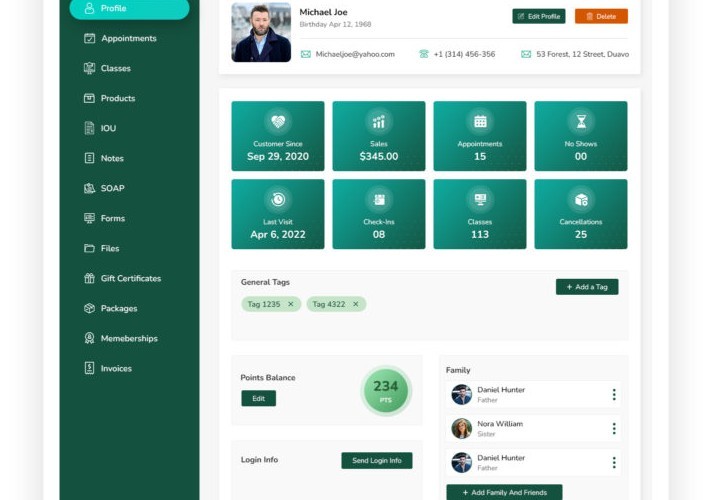
Task: Click the Packages box icon in sidebar
Action: (90, 308)
